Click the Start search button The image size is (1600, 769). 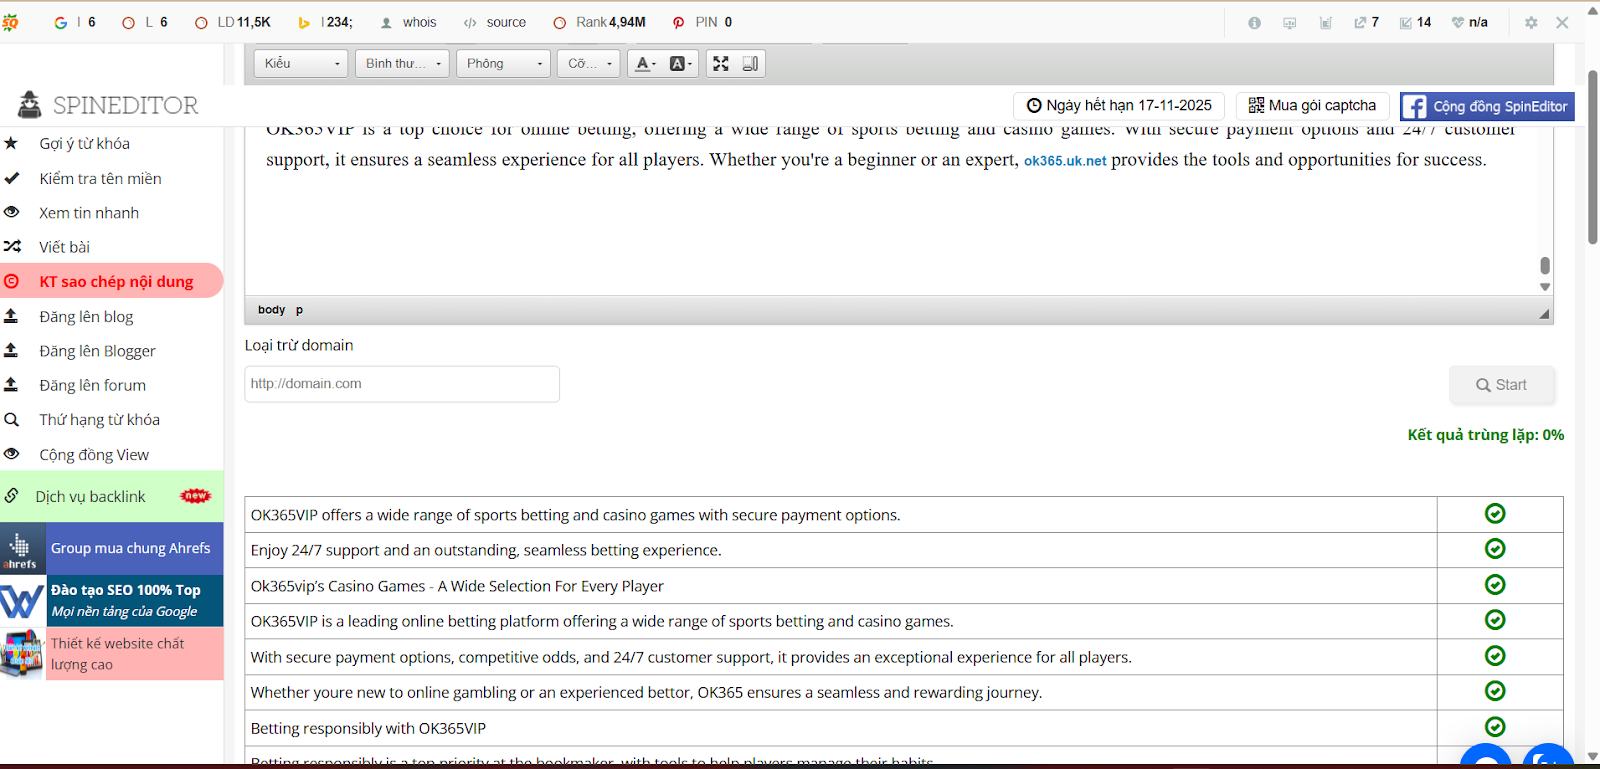click(1502, 385)
